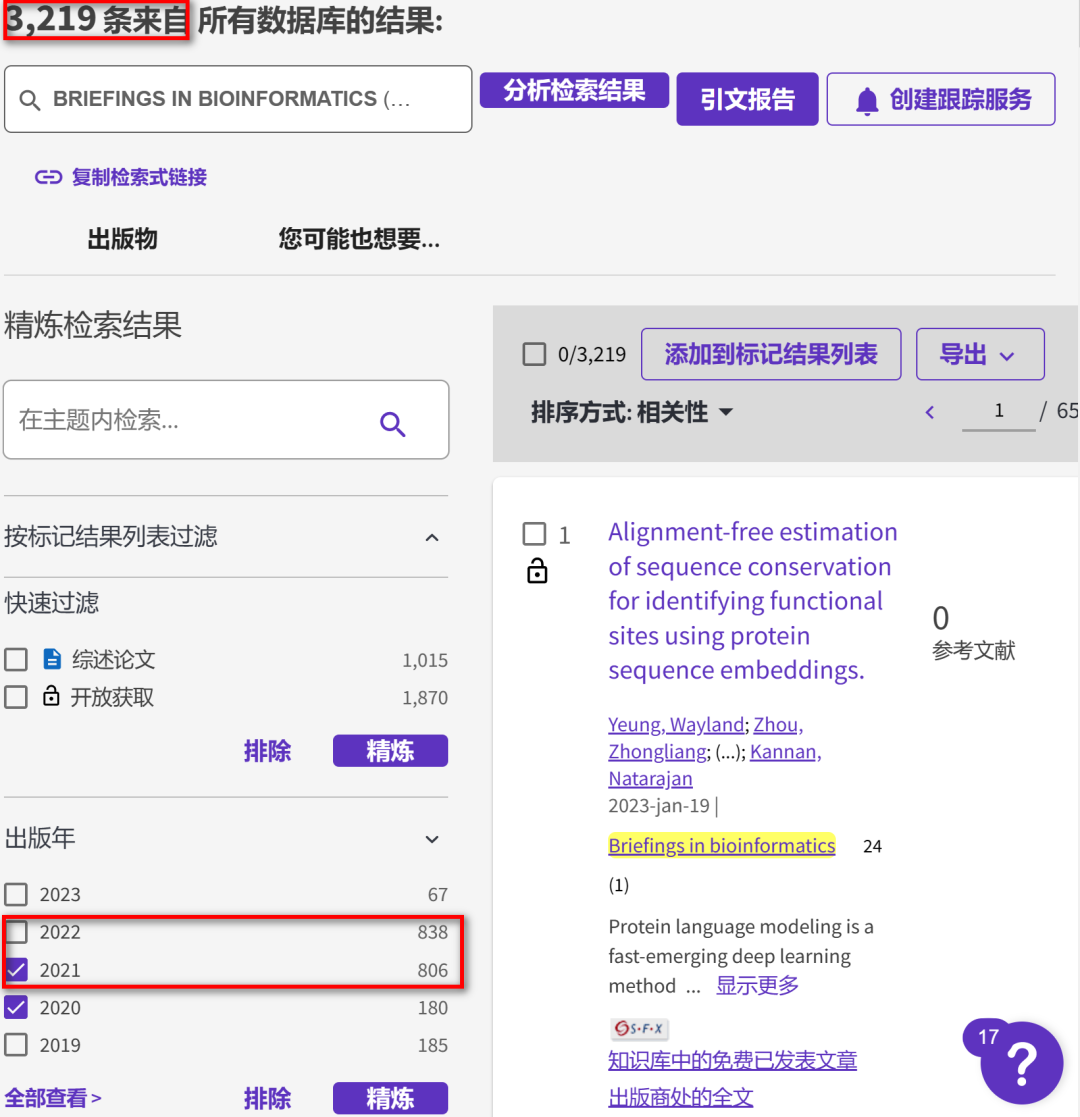
Task: Click the bell icon on 创建跟踪服务 button
Action: (x=868, y=99)
